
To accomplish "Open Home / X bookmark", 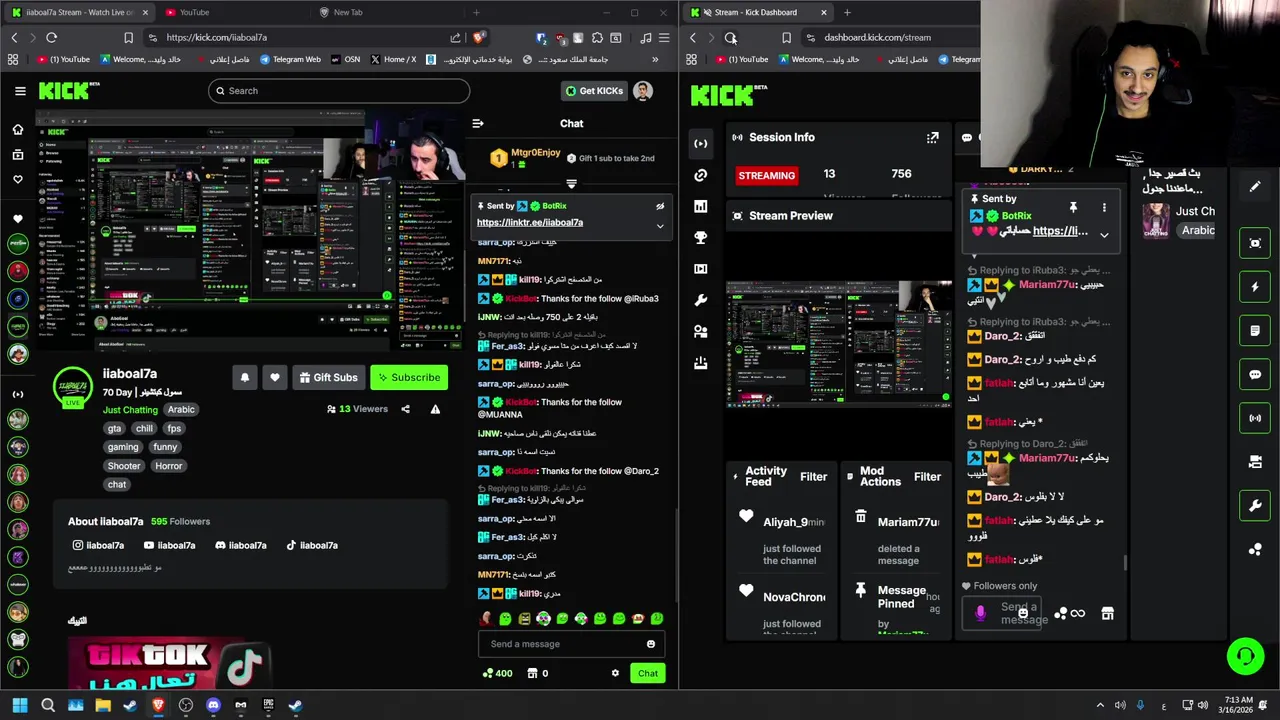I will click(x=393, y=59).
